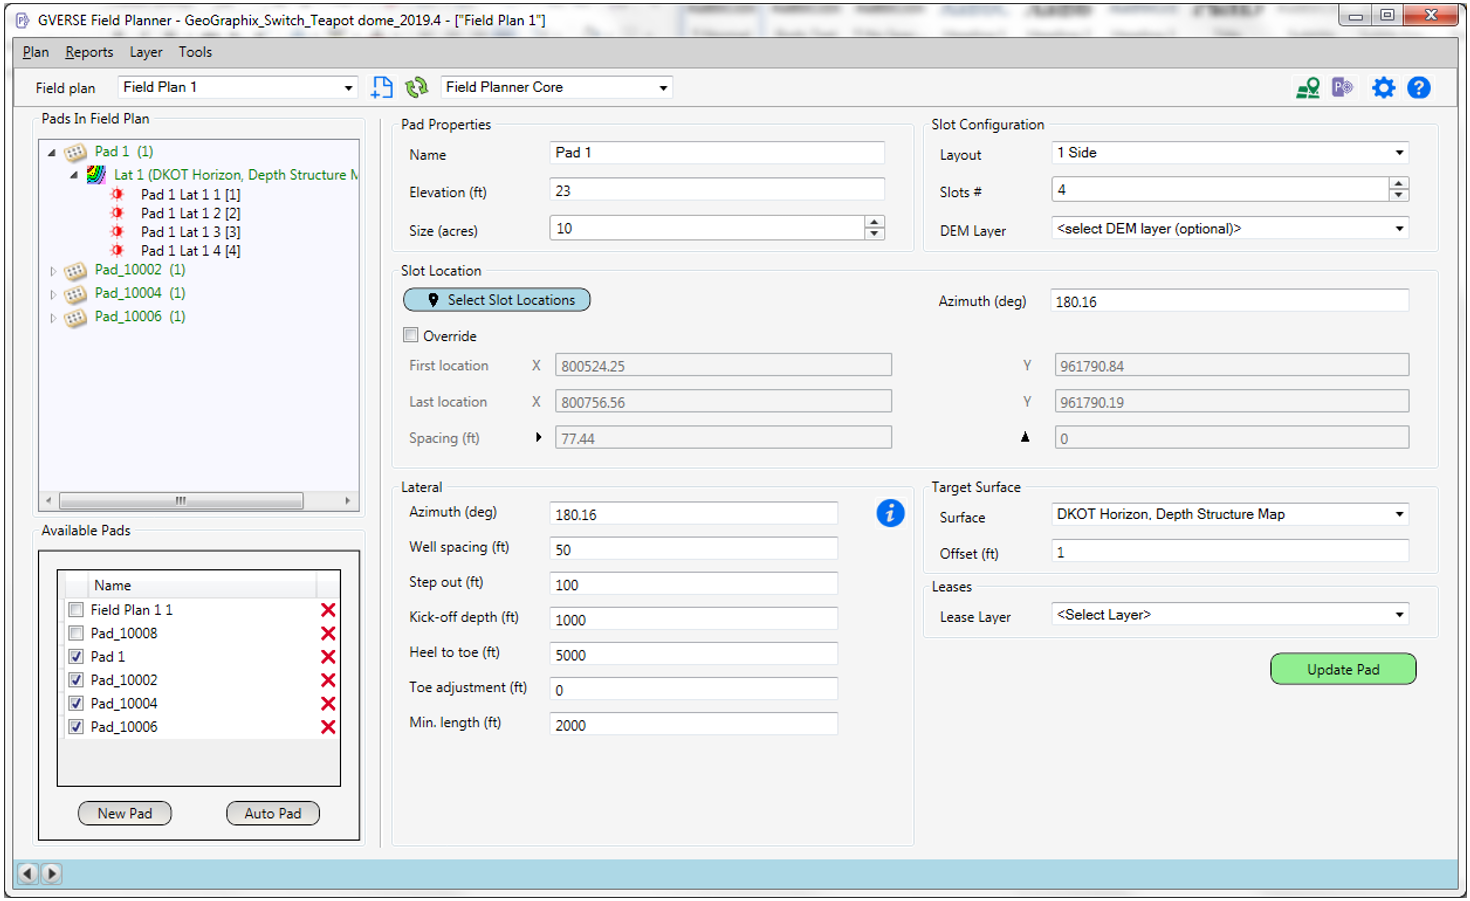Click the well icon of Pad 1 Lat 1 4
1470x901 pixels.
click(x=117, y=251)
